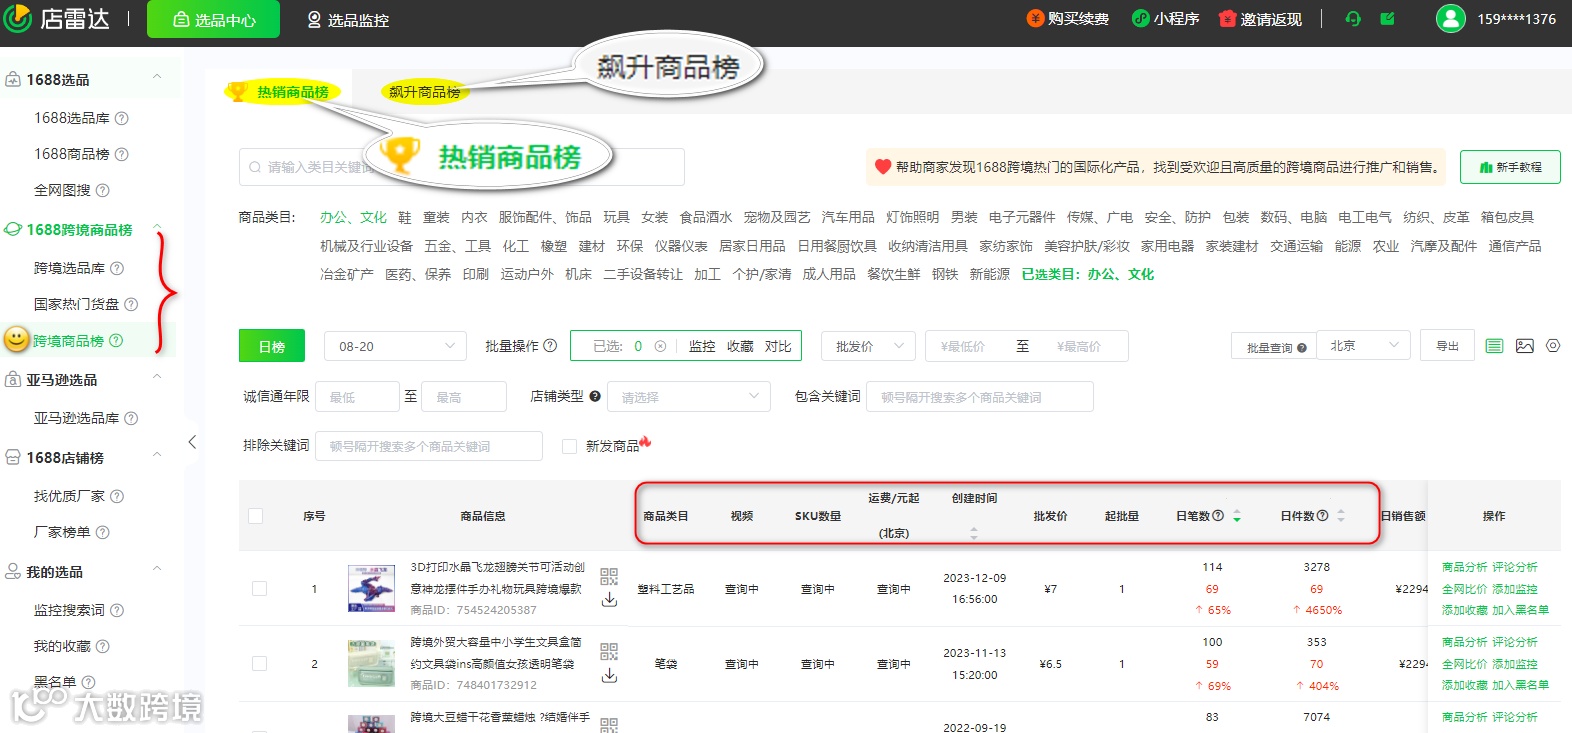This screenshot has height=733, width=1572.
Task: Click the 导出 export button
Action: [1447, 346]
